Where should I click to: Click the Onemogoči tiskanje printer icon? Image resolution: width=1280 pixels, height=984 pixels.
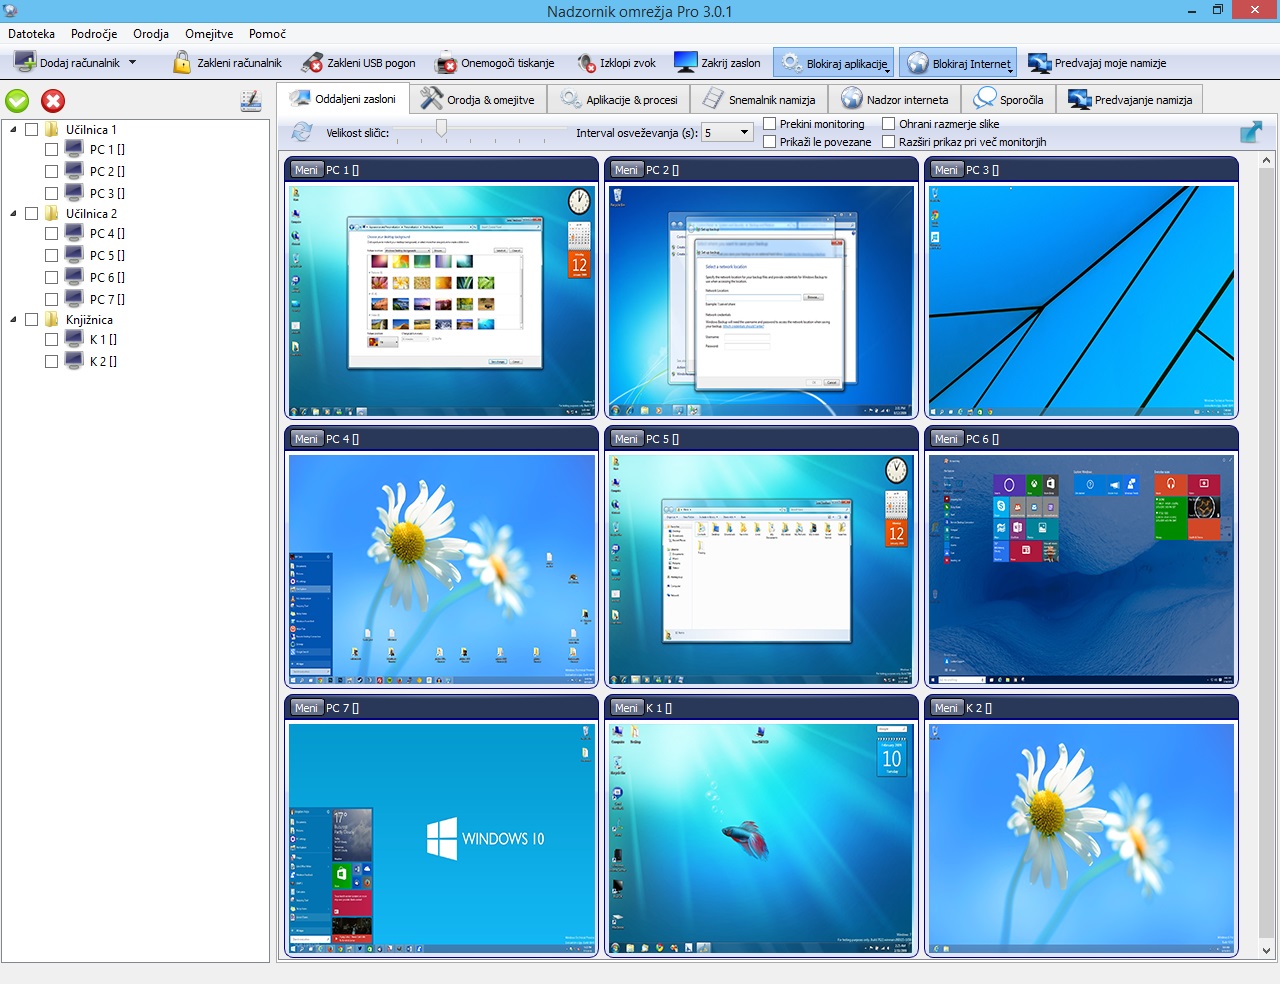click(446, 63)
